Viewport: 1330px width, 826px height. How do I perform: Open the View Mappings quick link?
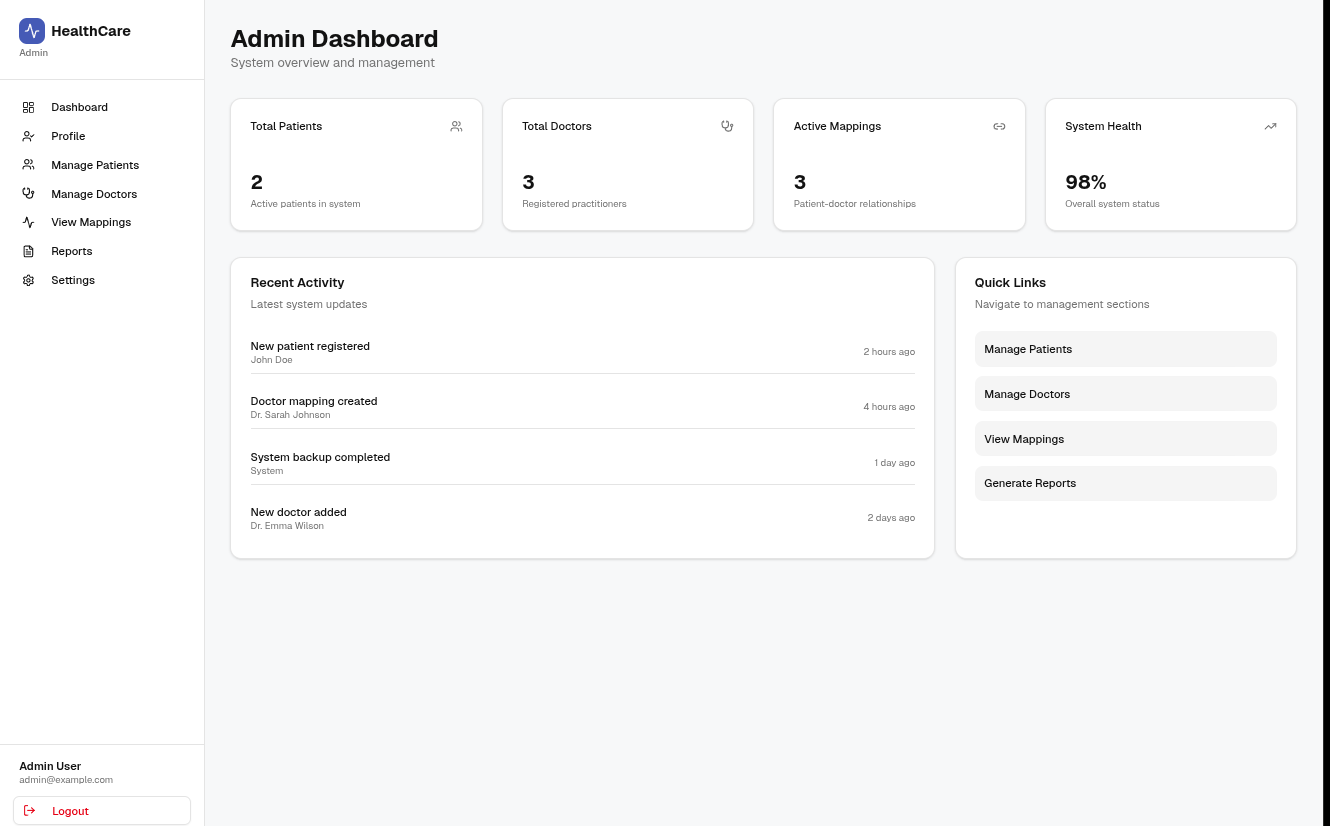pyautogui.click(x=1125, y=438)
